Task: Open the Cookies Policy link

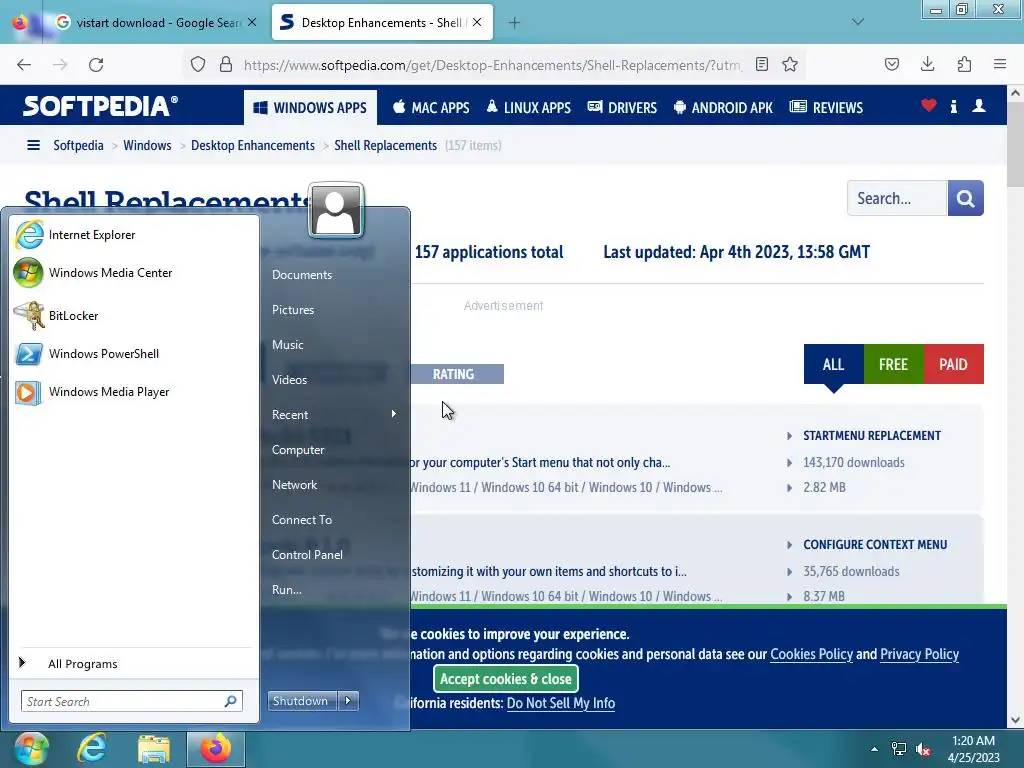Action: point(811,654)
